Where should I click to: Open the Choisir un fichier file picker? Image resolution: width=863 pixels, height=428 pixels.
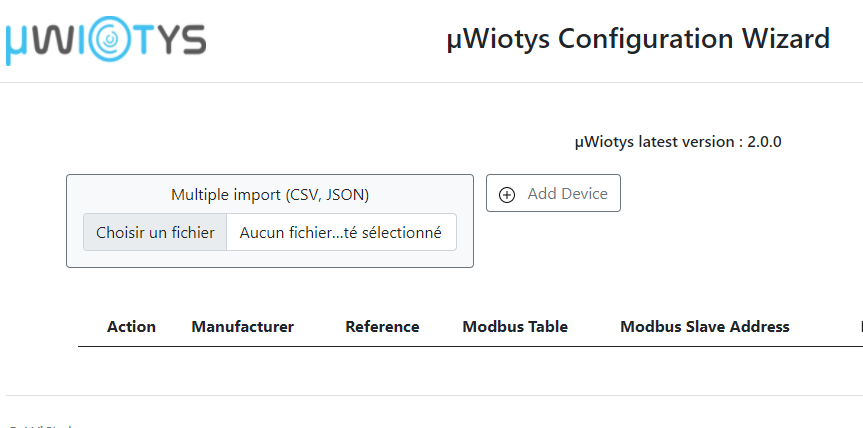coord(155,232)
